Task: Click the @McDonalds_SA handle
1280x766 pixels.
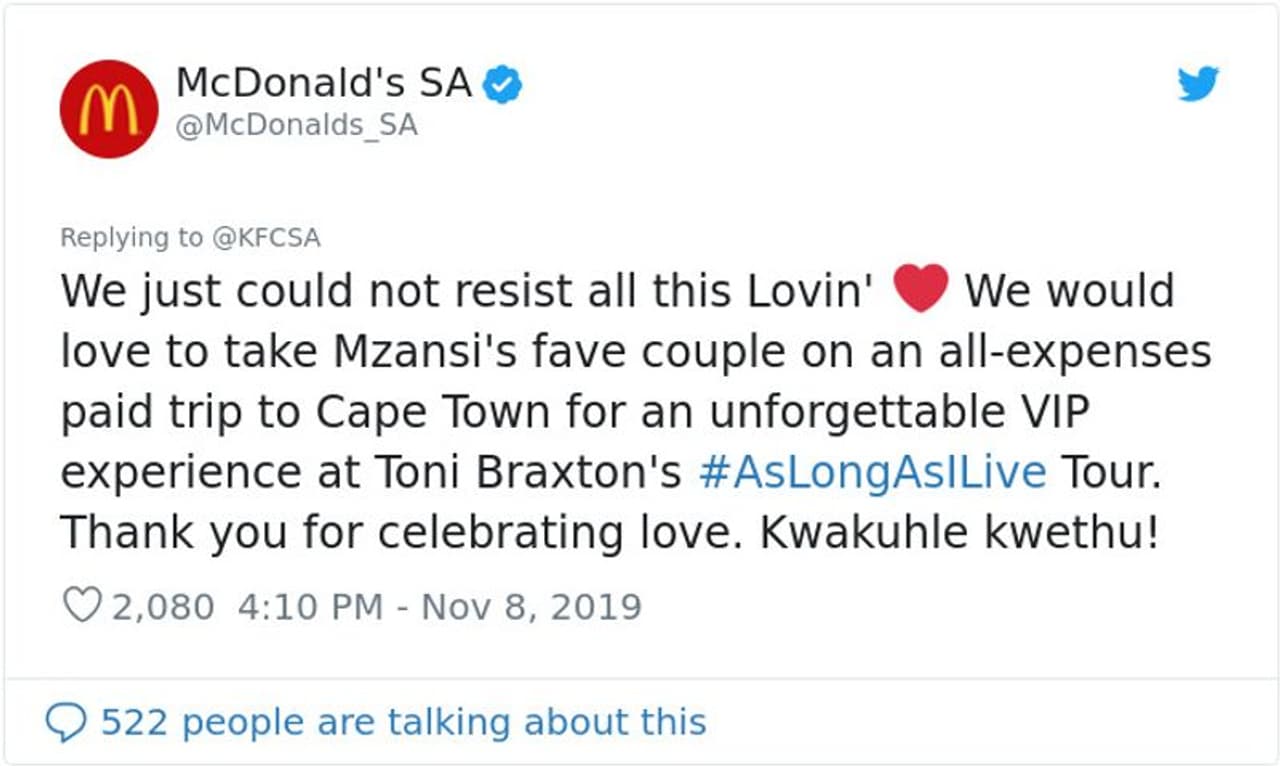Action: [x=296, y=126]
